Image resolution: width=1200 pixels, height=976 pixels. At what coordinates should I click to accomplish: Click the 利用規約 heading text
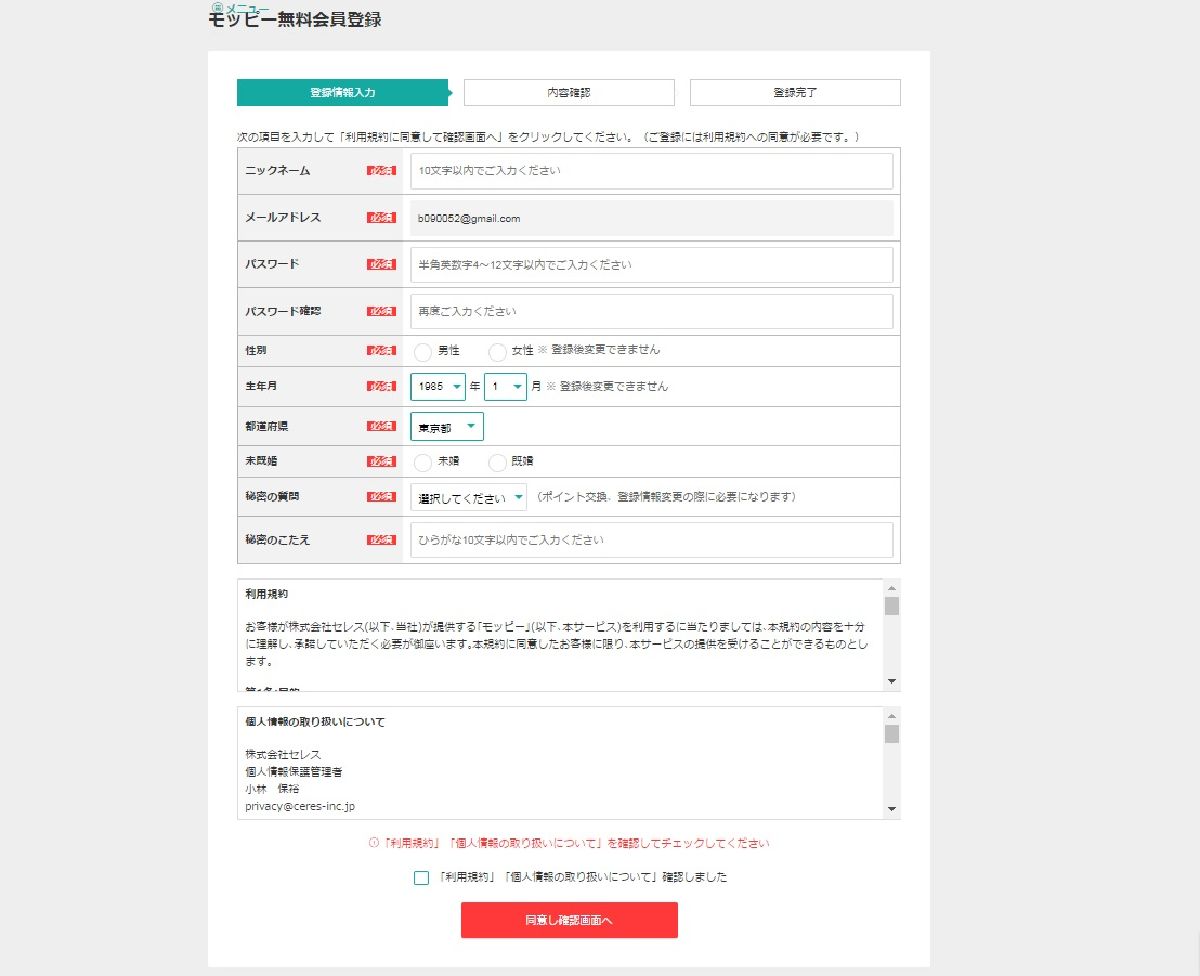click(x=267, y=594)
